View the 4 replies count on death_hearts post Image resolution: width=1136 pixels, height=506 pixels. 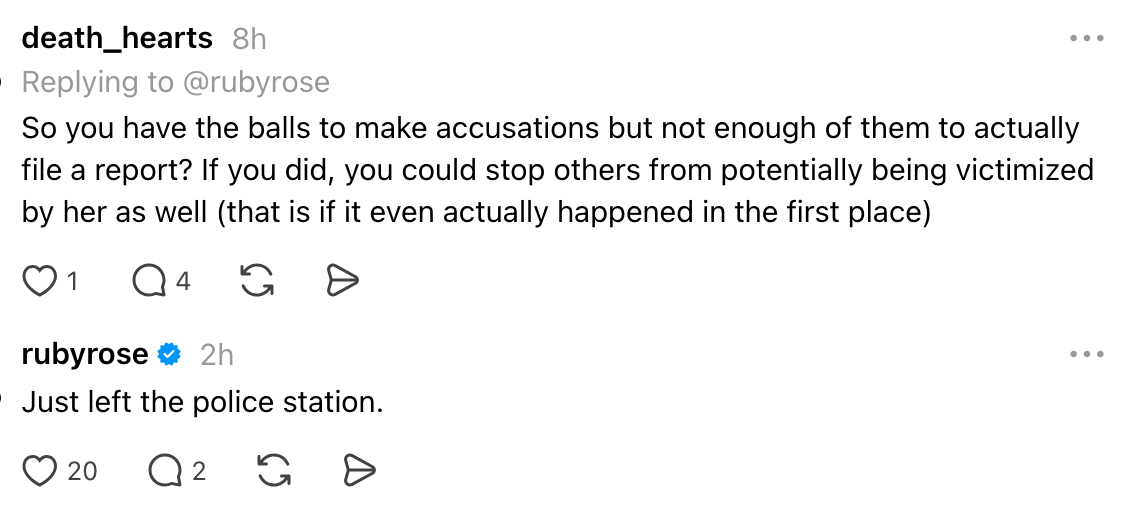pos(183,282)
